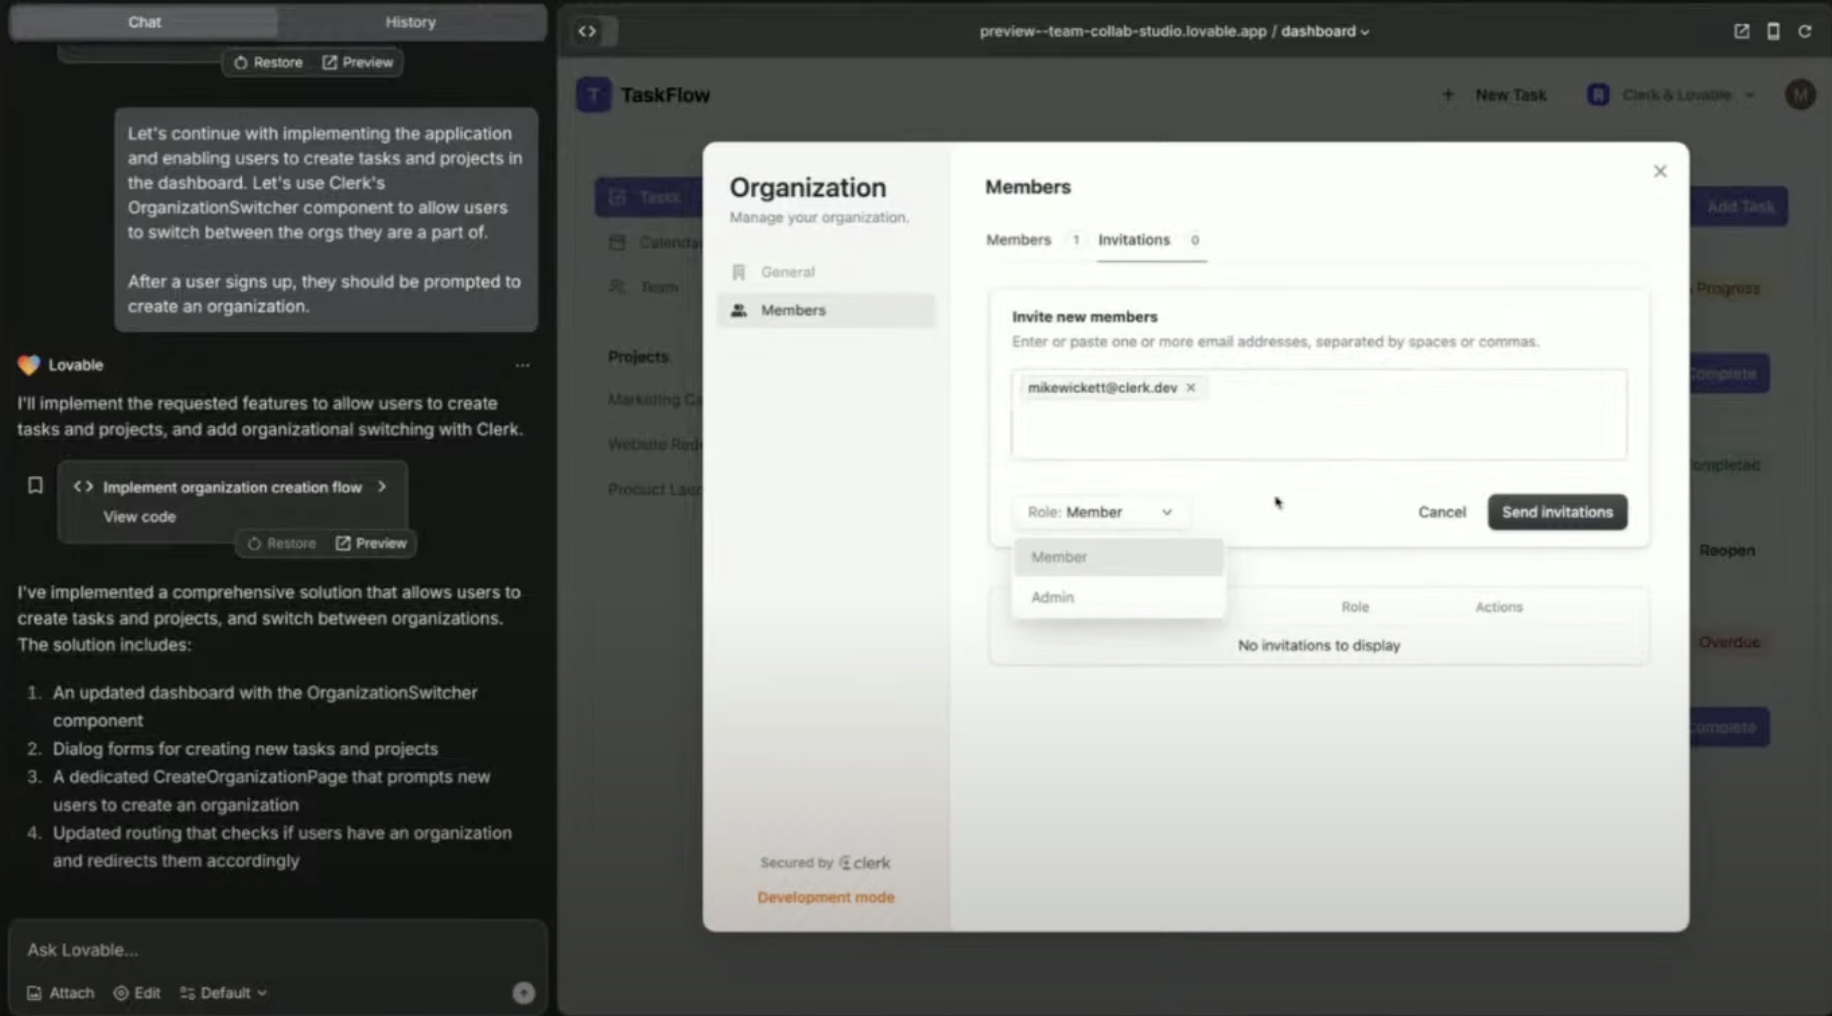Send the chat message arrow

pos(523,993)
